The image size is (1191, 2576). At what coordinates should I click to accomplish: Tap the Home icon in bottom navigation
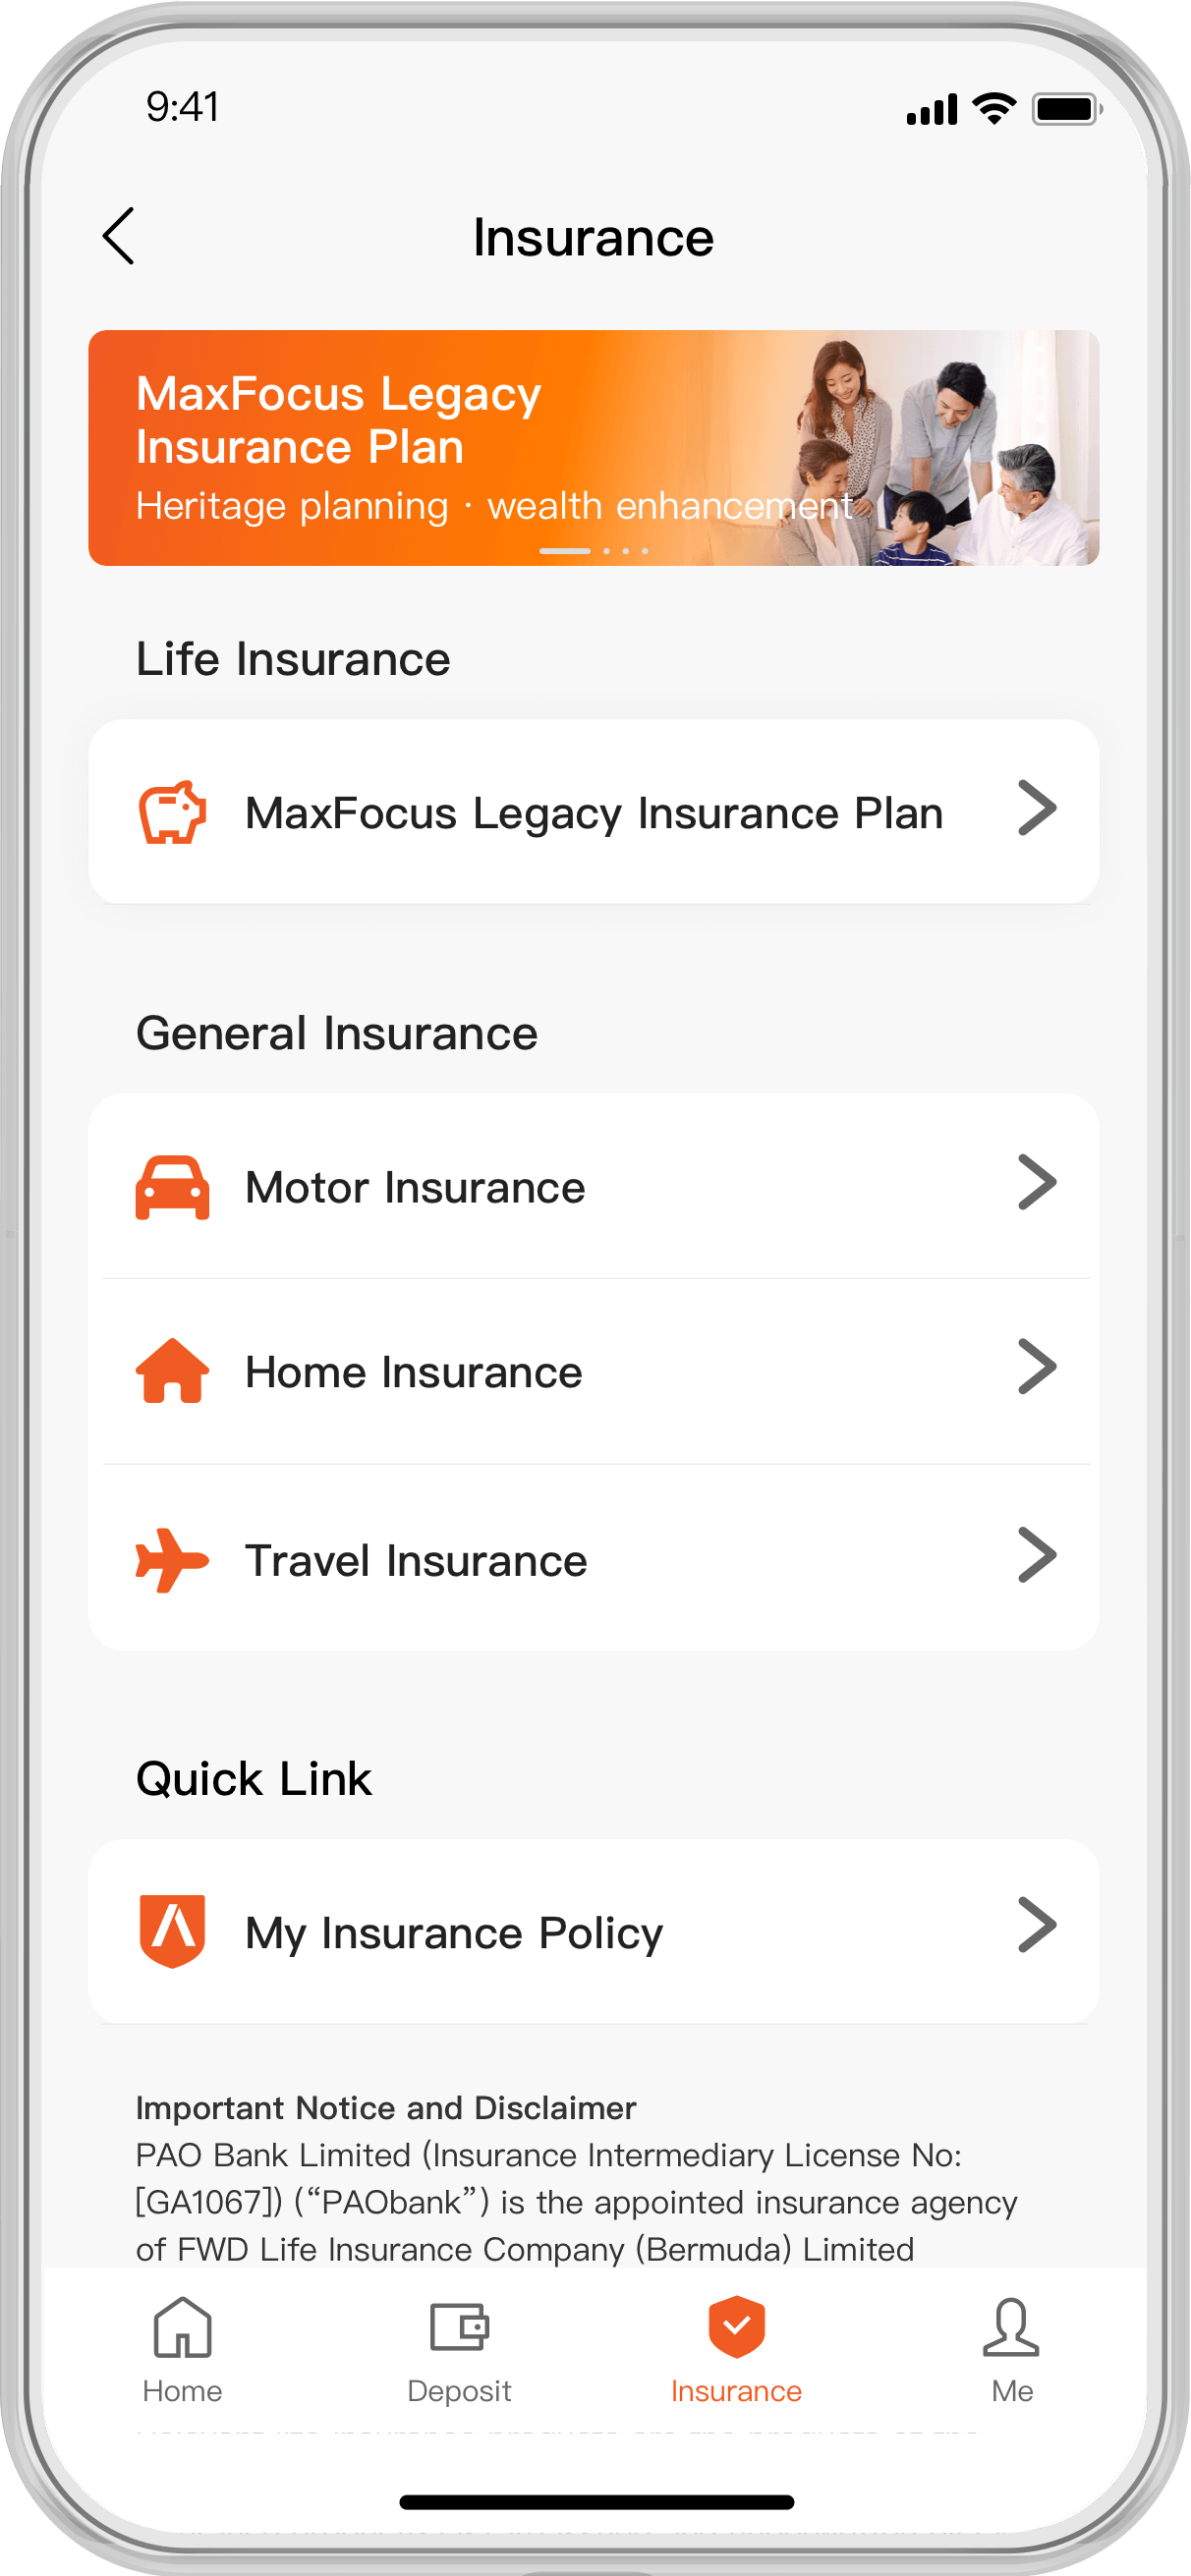pos(182,2328)
